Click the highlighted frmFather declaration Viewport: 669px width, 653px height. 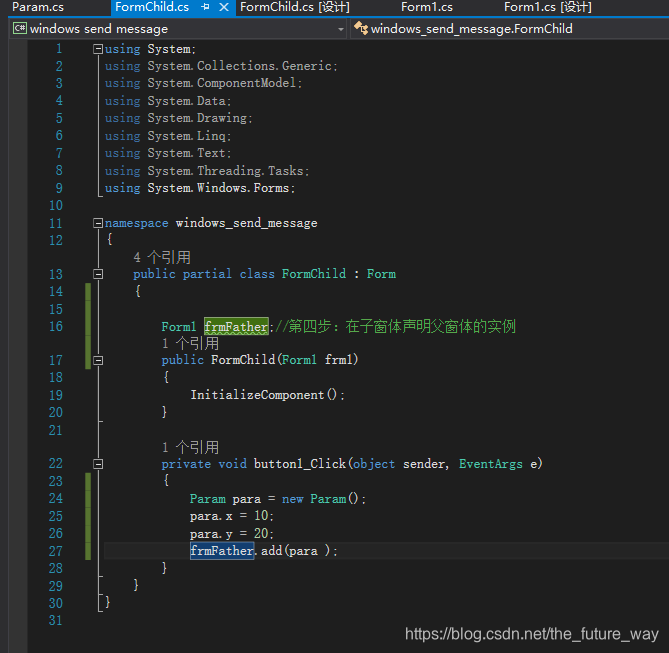coord(236,327)
